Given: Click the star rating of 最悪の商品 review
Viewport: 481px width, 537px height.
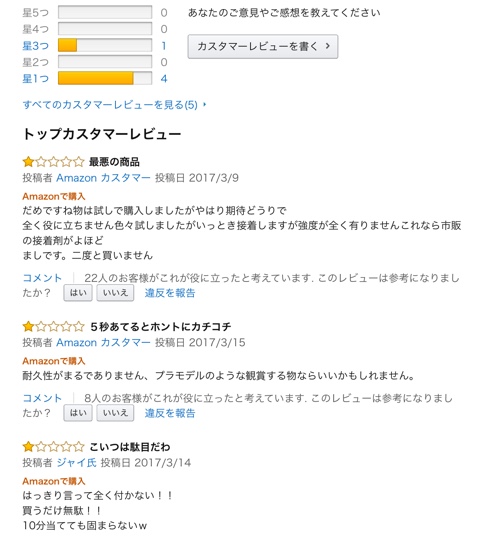Looking at the screenshot, I should tap(53, 161).
